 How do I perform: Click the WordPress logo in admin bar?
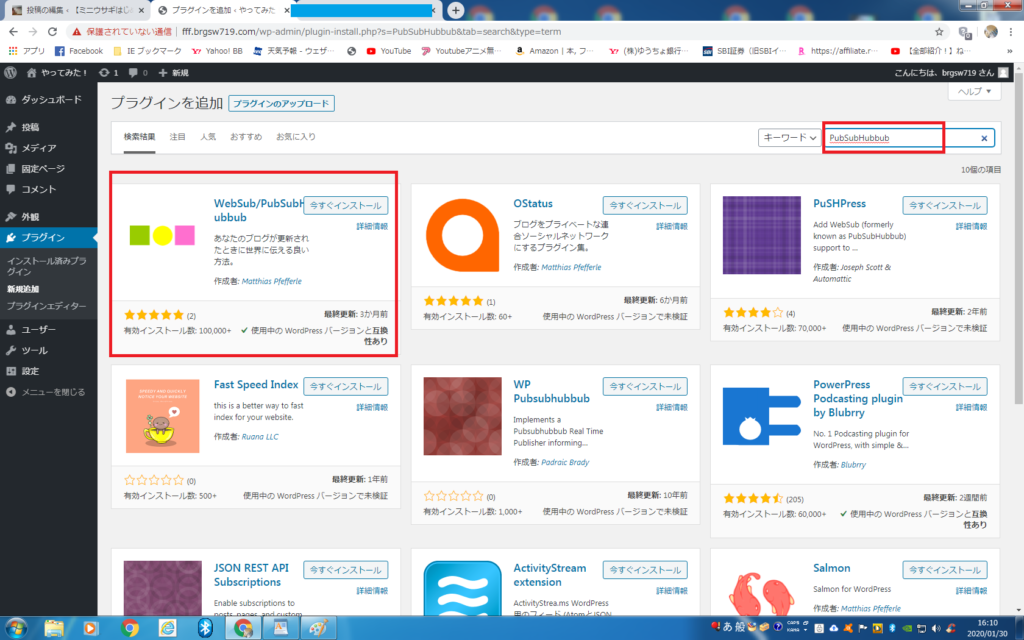pyautogui.click(x=10, y=73)
